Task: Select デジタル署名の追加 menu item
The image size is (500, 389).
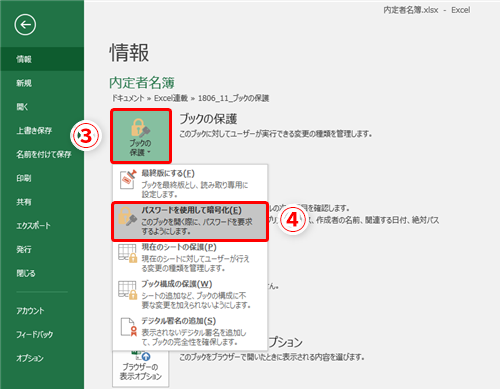Action: [190, 331]
